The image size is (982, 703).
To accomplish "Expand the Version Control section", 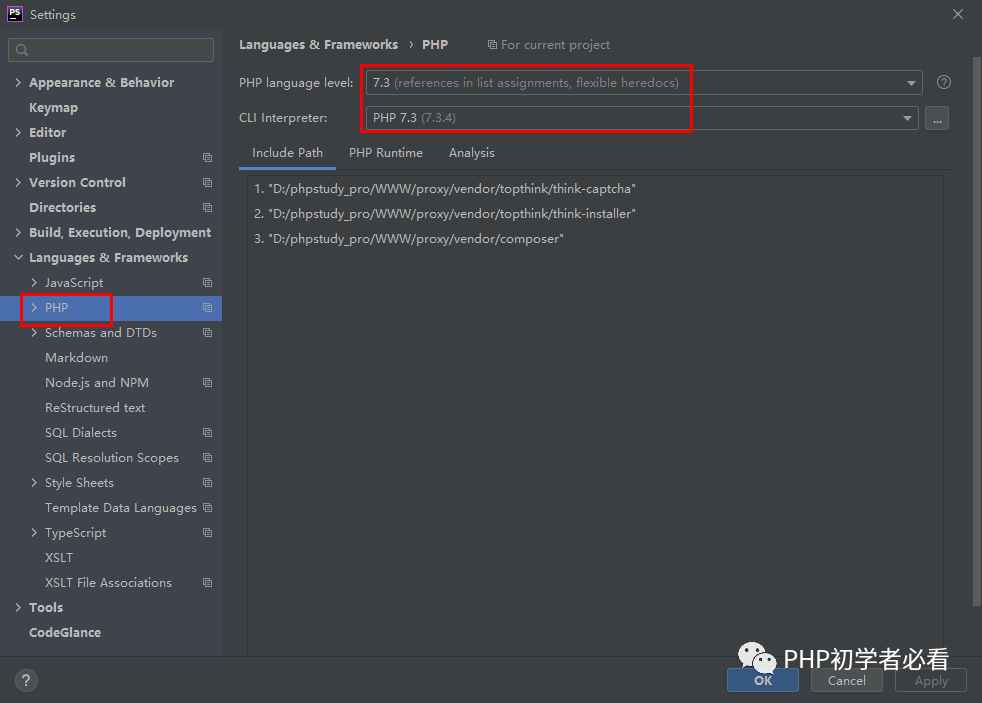I will pyautogui.click(x=18, y=183).
